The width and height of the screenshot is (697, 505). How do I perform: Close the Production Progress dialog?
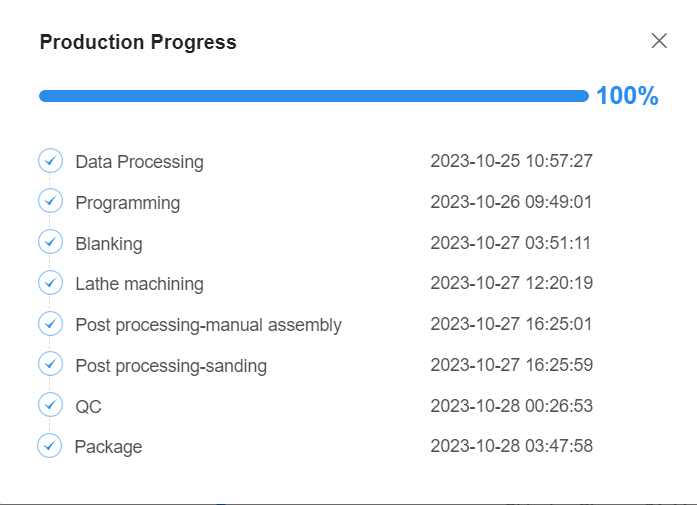[x=659, y=41]
